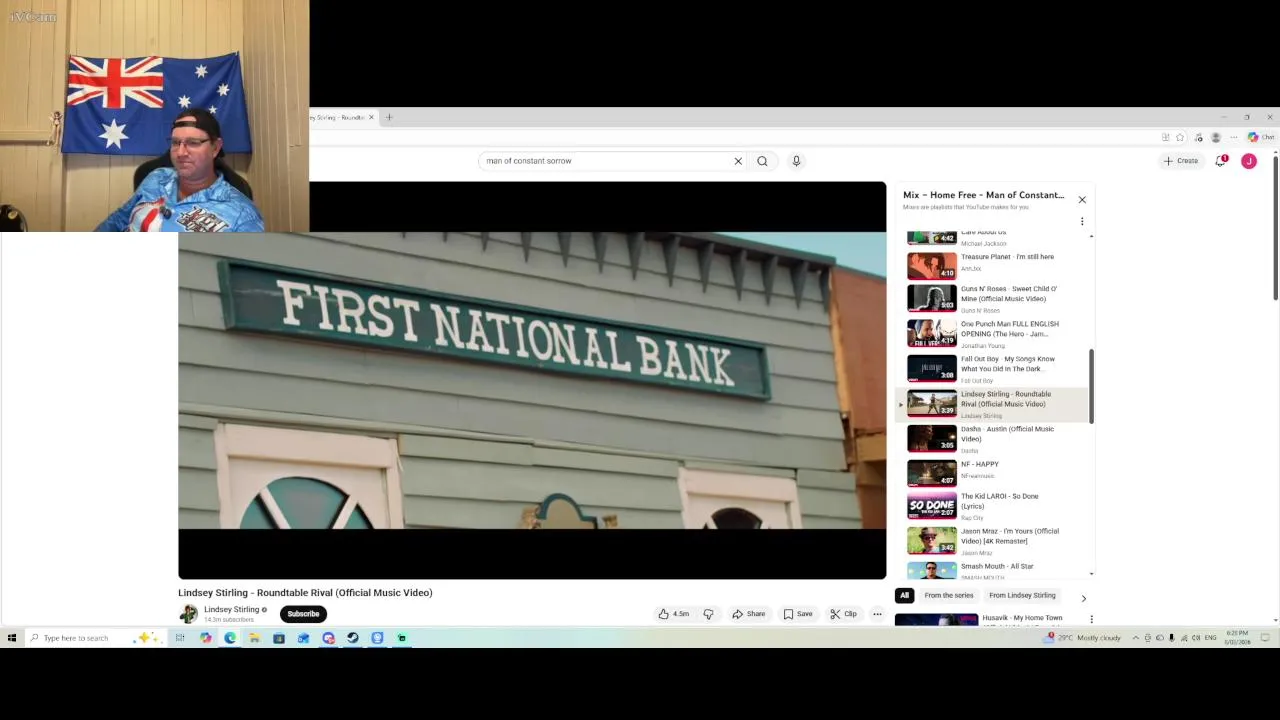Start voice search with microphone icon
Screen dimensions: 1280x720
tap(796, 161)
